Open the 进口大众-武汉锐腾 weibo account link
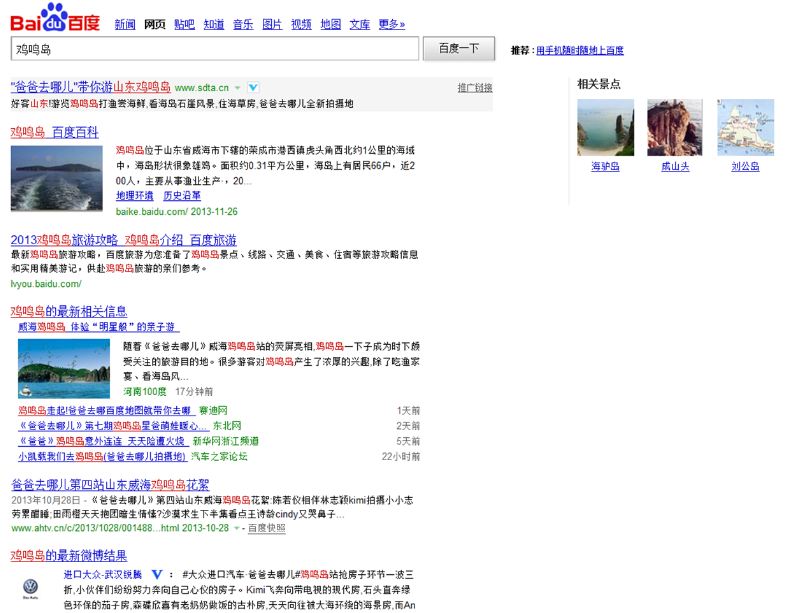Viewport: 794px width, 613px height. click(x=103, y=575)
